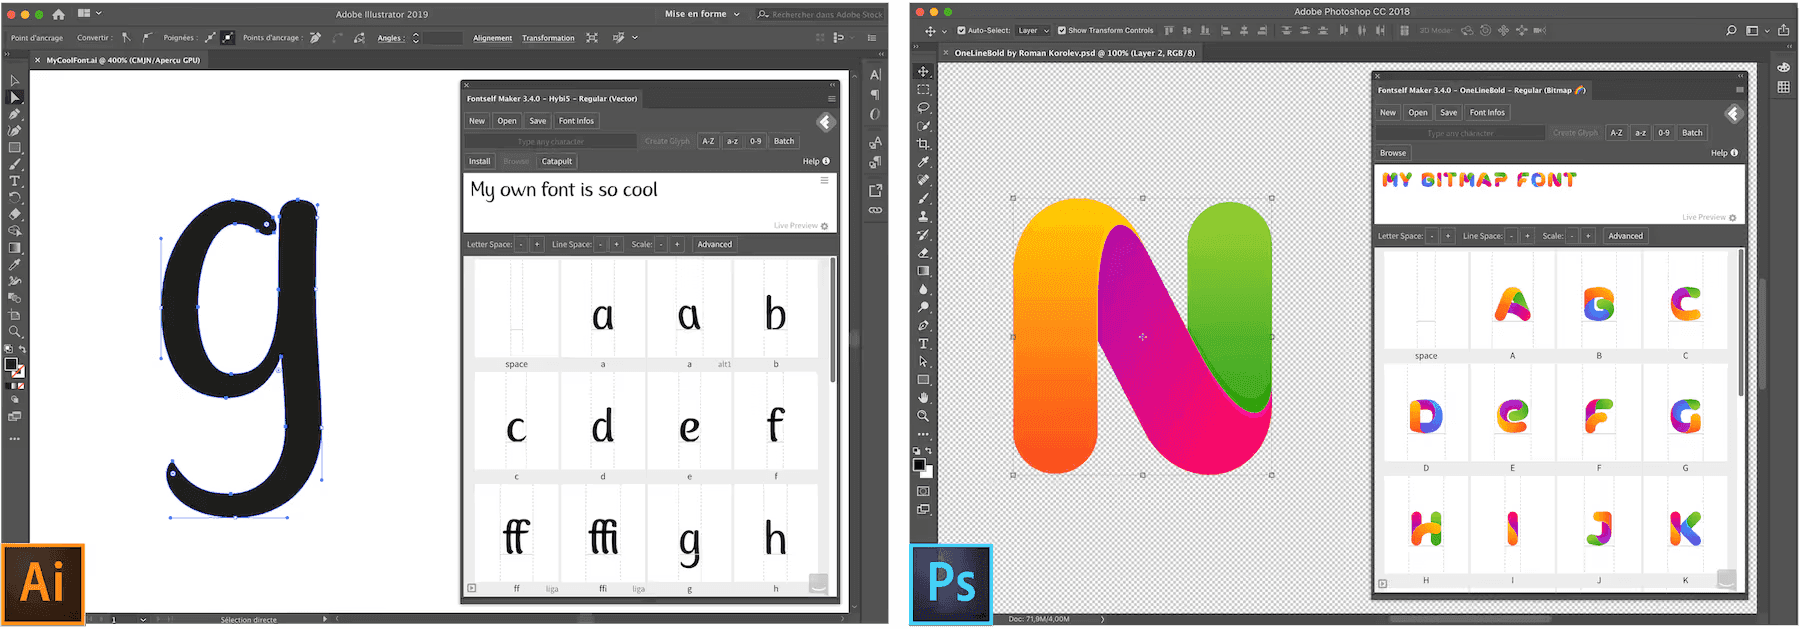This screenshot has width=1800, height=629.
Task: Select the Pen tool in Illustrator
Action: tap(15, 114)
